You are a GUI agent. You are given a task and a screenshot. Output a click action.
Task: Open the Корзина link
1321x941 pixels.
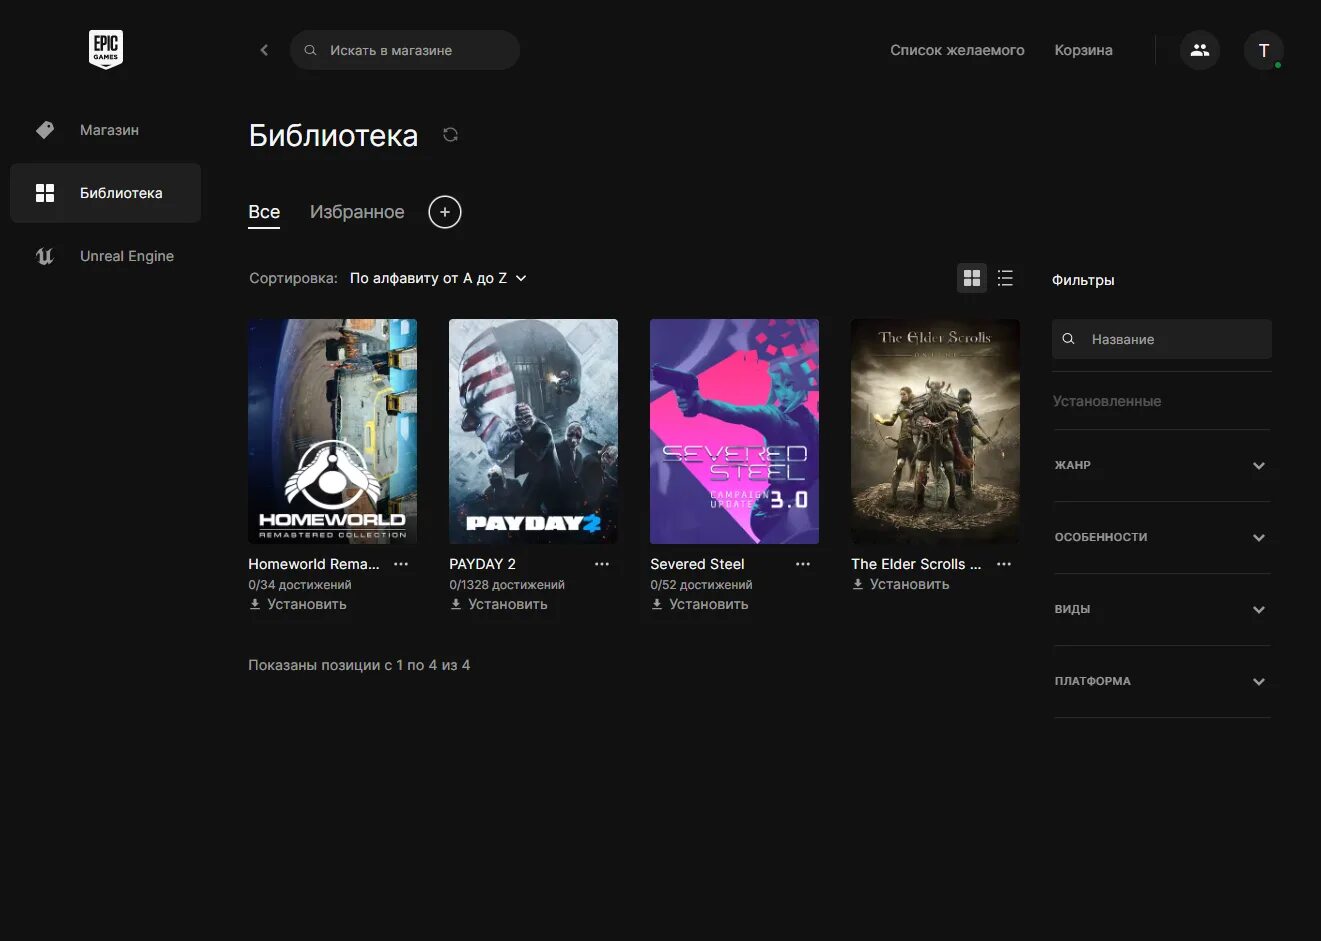[1083, 50]
